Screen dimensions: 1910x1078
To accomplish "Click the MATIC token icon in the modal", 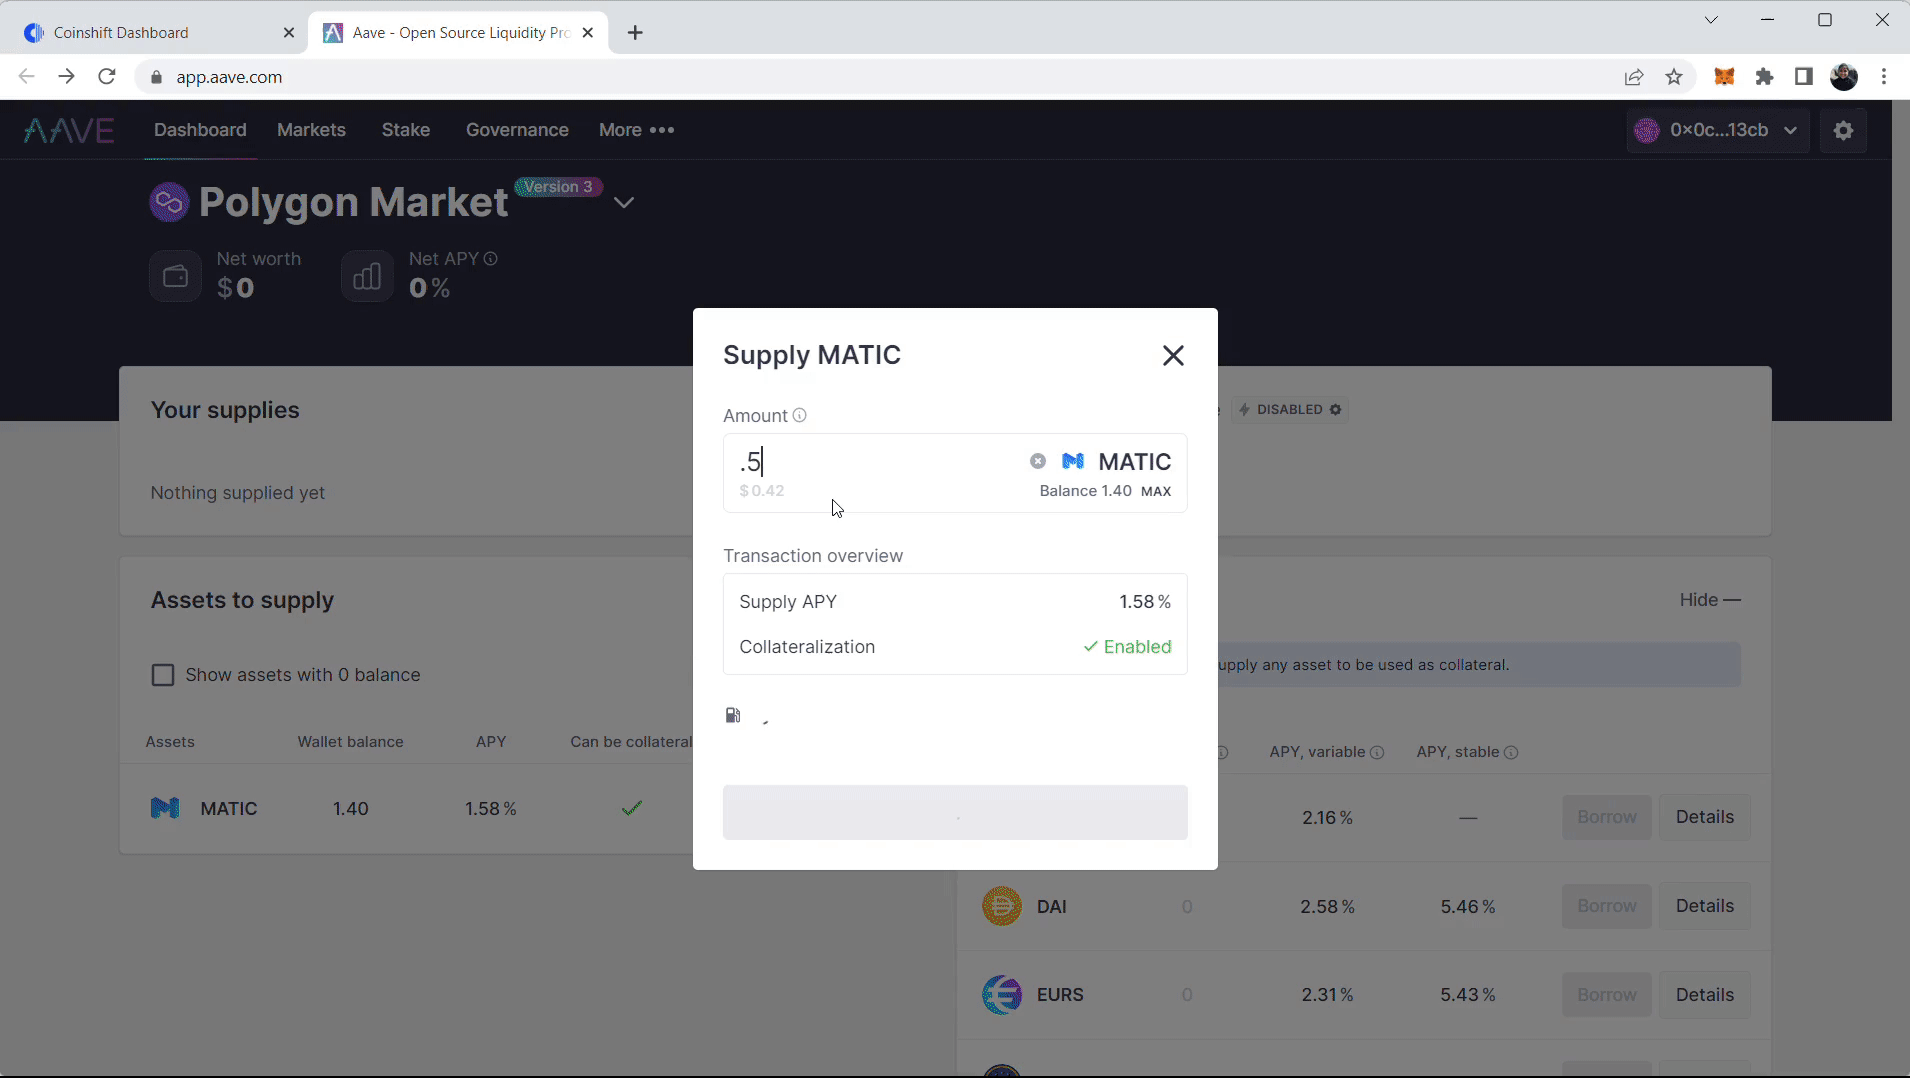I will click(1073, 461).
